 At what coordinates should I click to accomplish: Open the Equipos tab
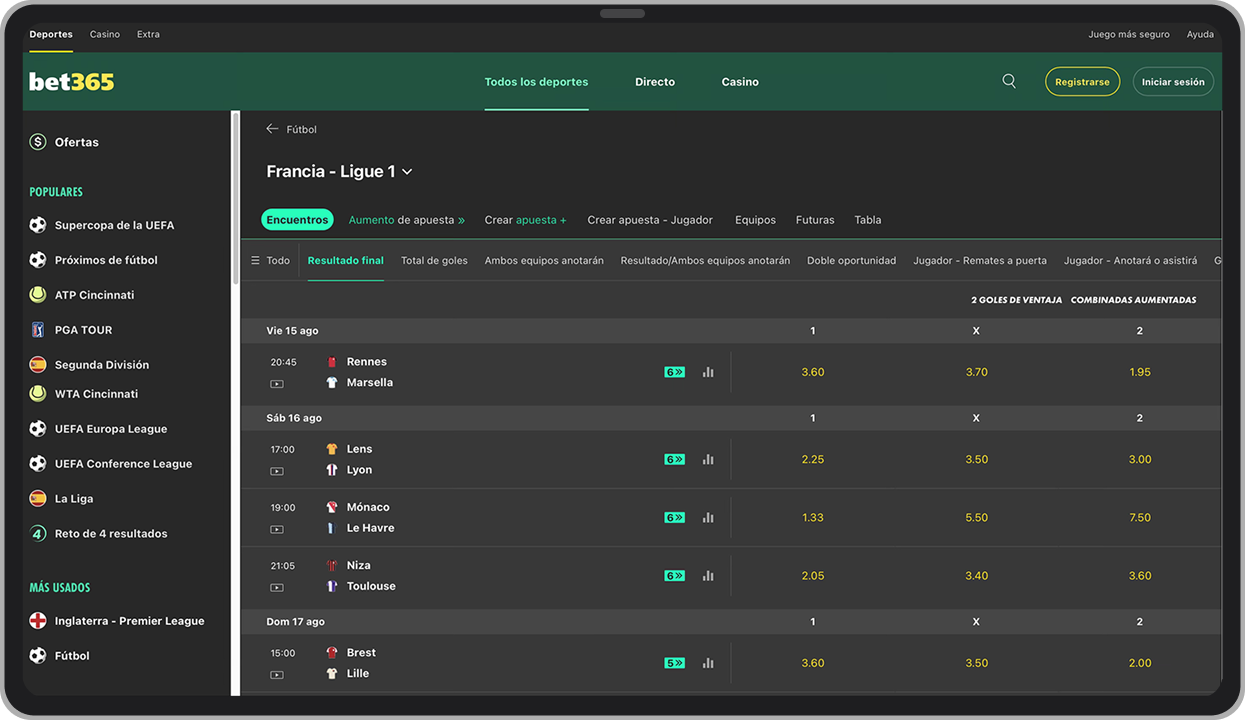(x=755, y=220)
